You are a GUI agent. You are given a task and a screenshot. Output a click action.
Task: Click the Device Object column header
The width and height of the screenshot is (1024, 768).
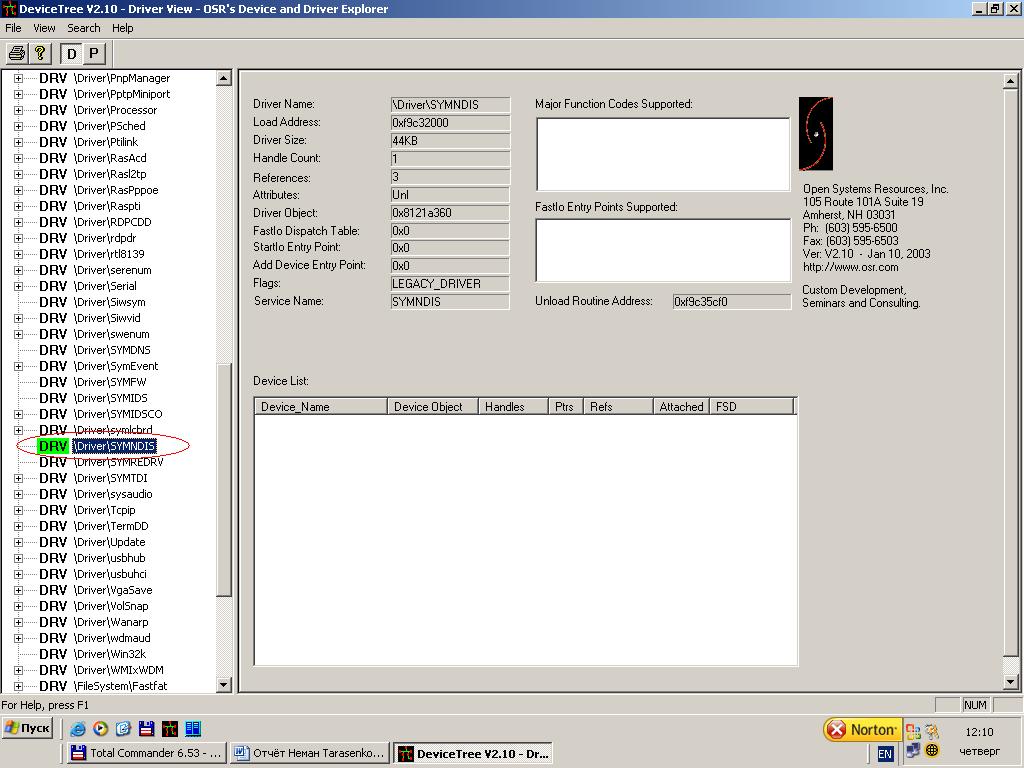(433, 407)
